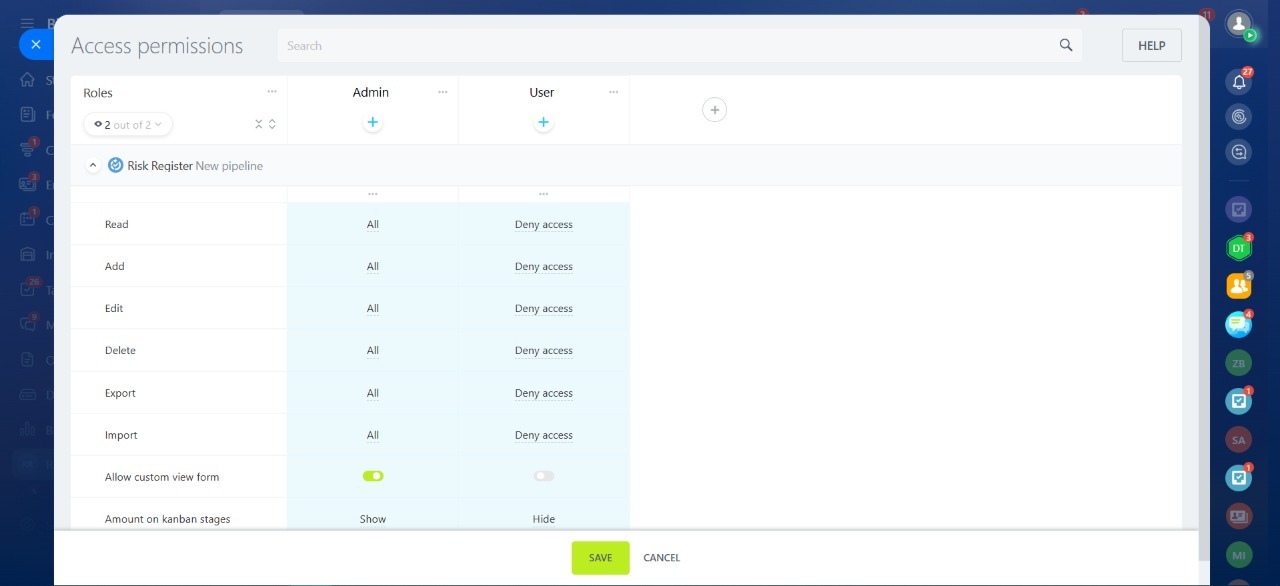Change Admin Edit permission
The width and height of the screenshot is (1280, 586).
[x=373, y=308]
